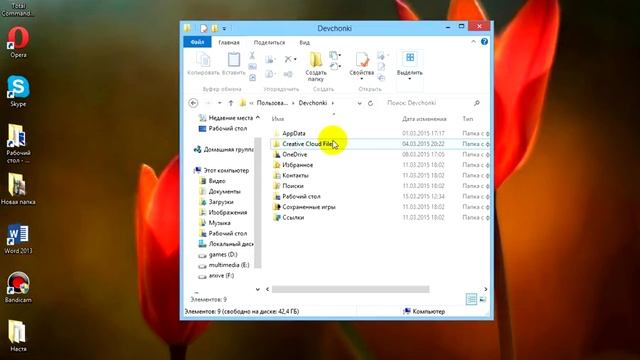
Task: Click the properties icon in title bar toolbar
Action: (203, 28)
